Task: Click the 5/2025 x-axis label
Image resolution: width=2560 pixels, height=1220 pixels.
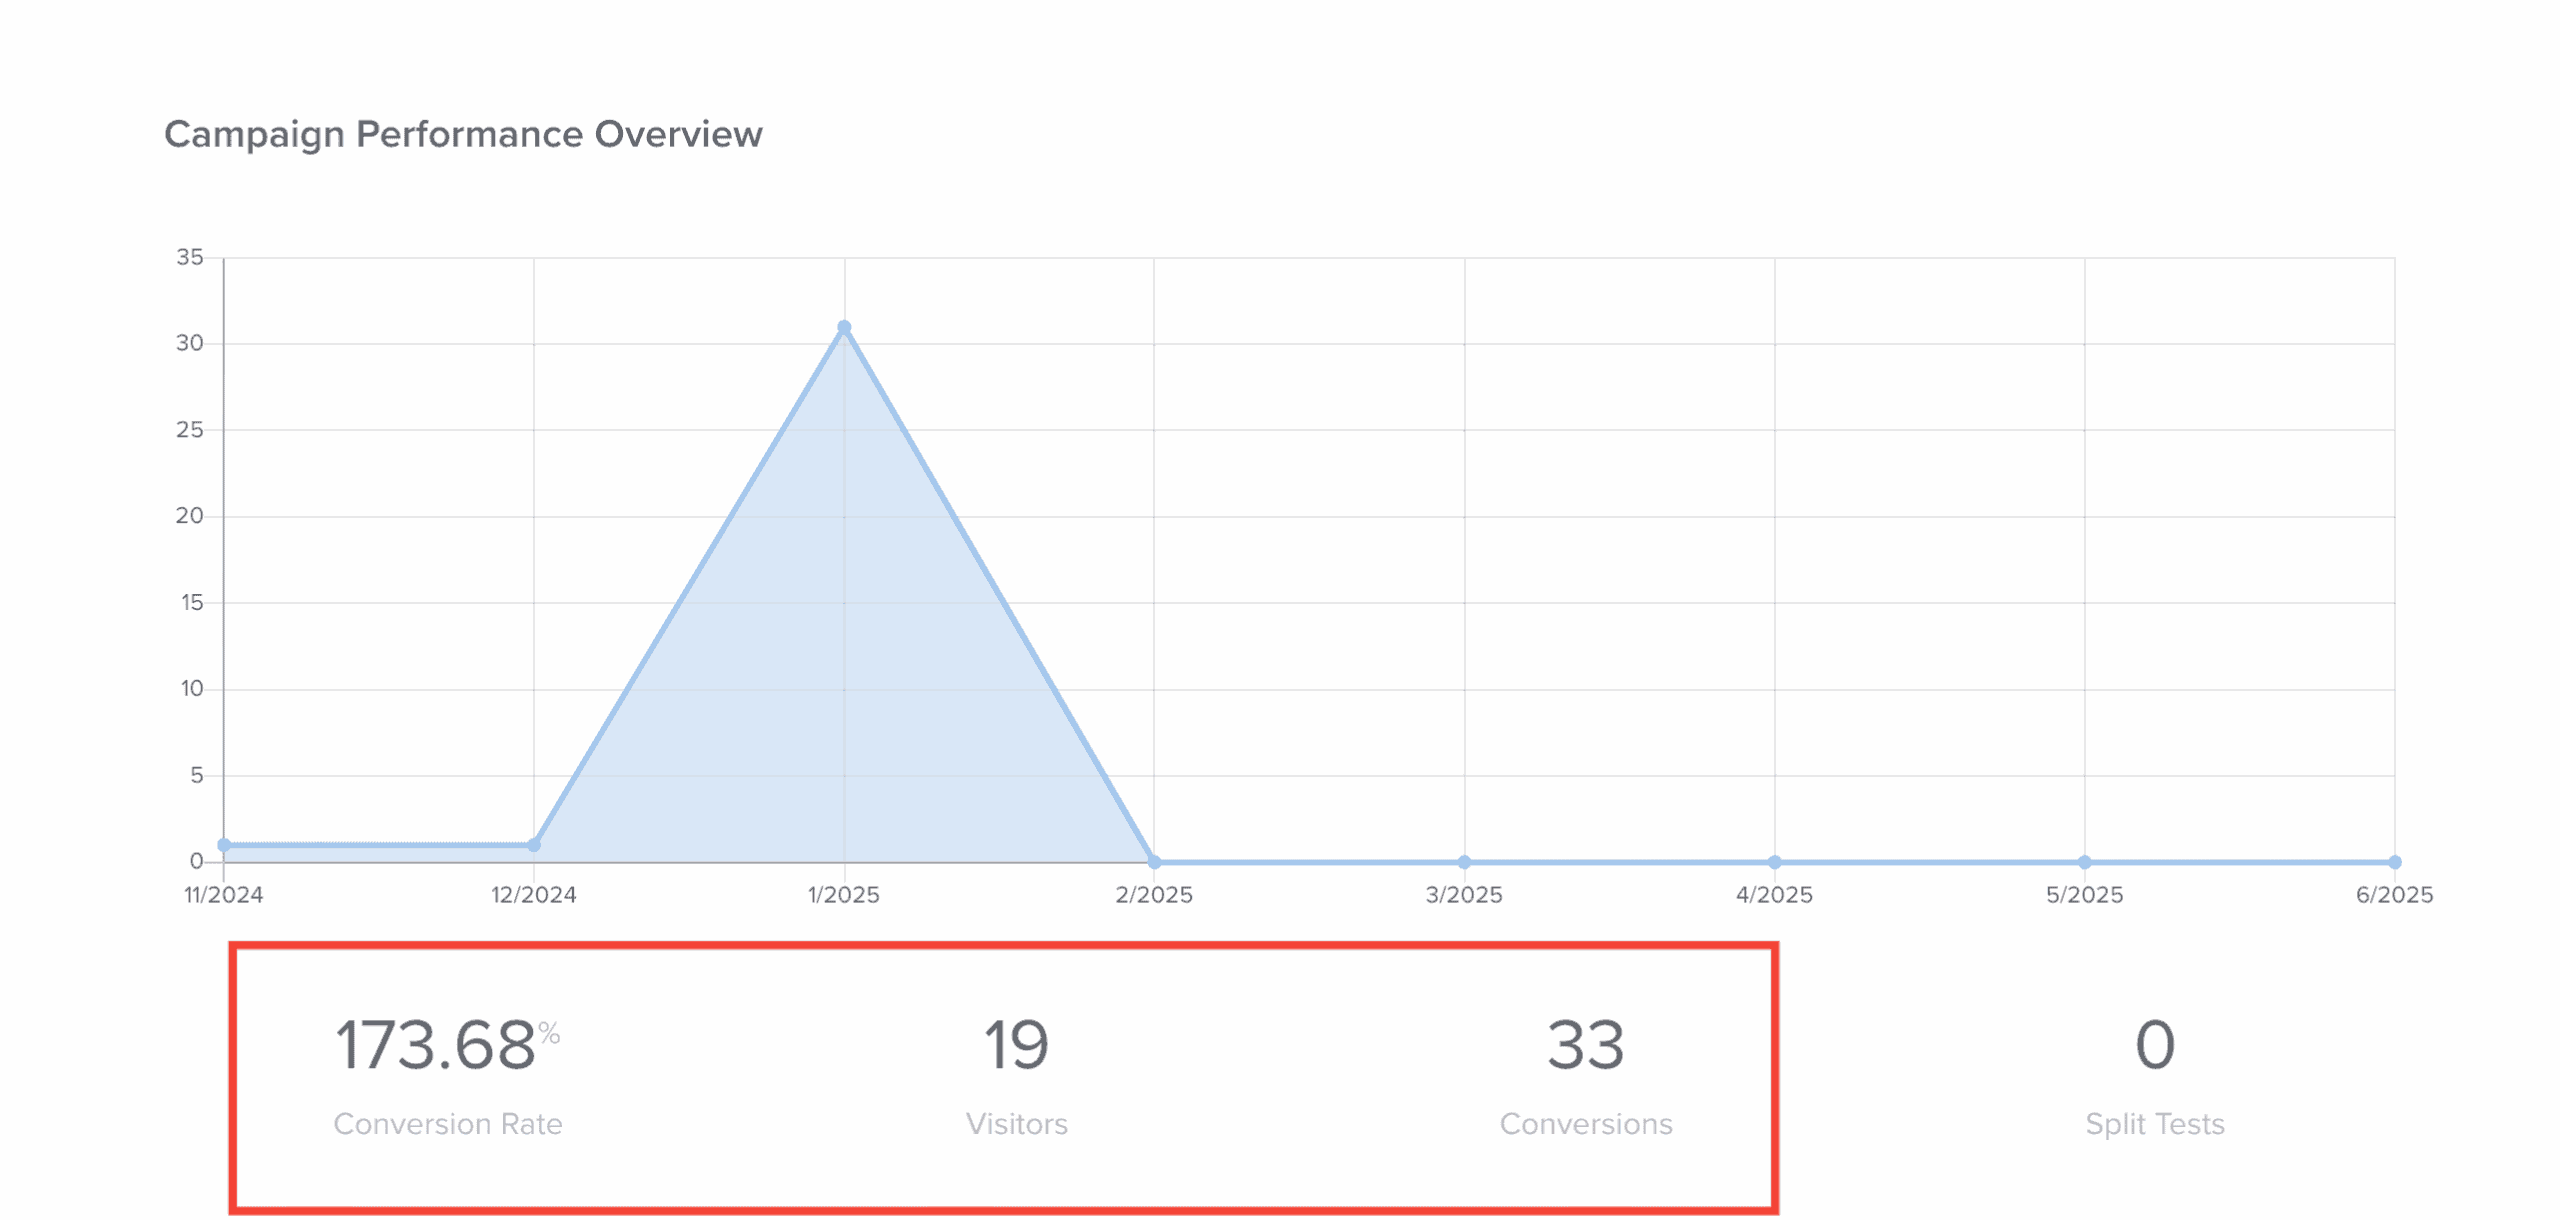Action: tap(2084, 895)
